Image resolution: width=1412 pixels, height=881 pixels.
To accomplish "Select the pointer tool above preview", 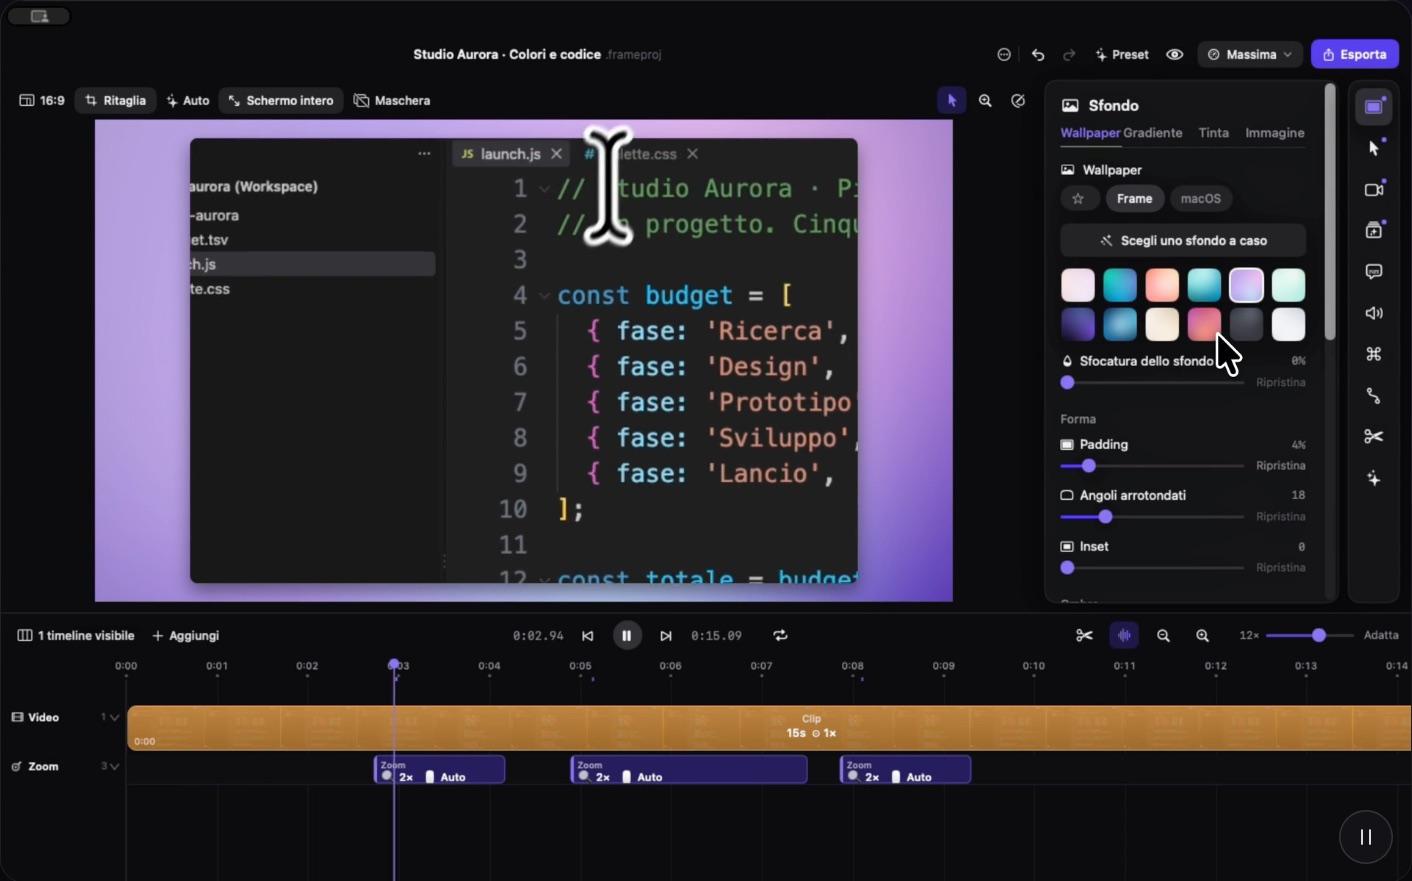I will pyautogui.click(x=952, y=101).
